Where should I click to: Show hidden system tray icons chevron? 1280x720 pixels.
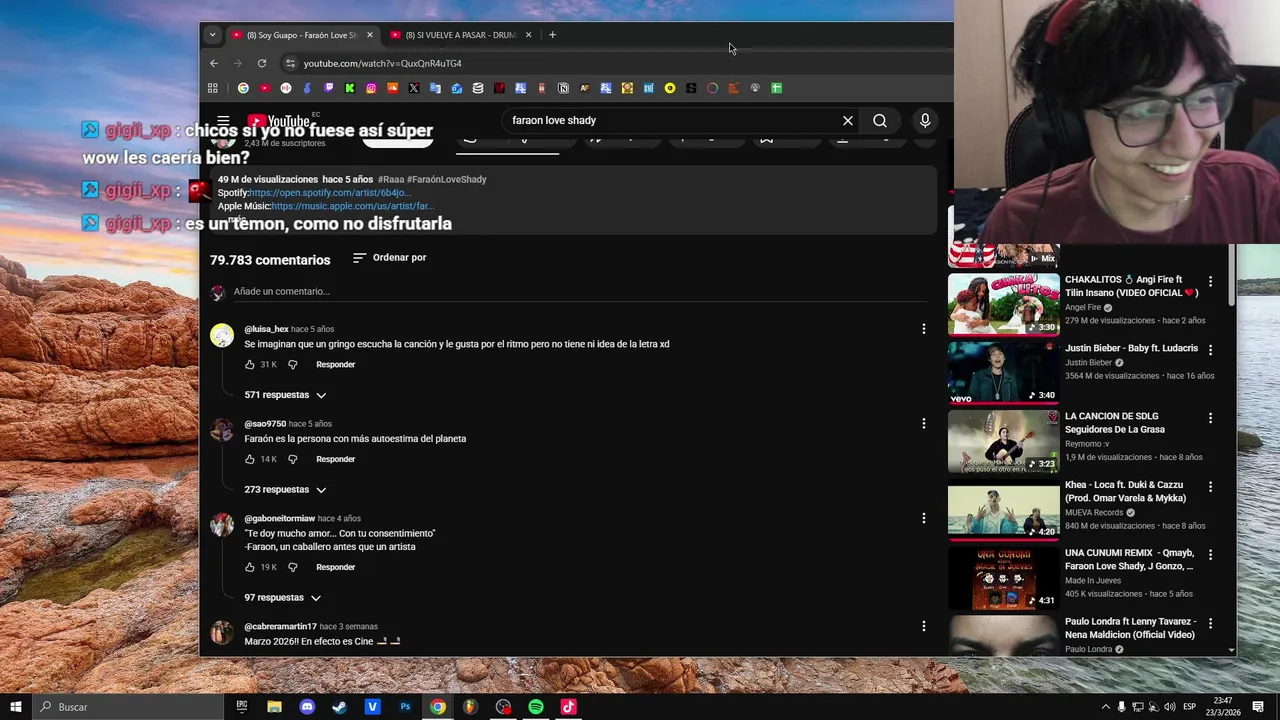(1105, 707)
